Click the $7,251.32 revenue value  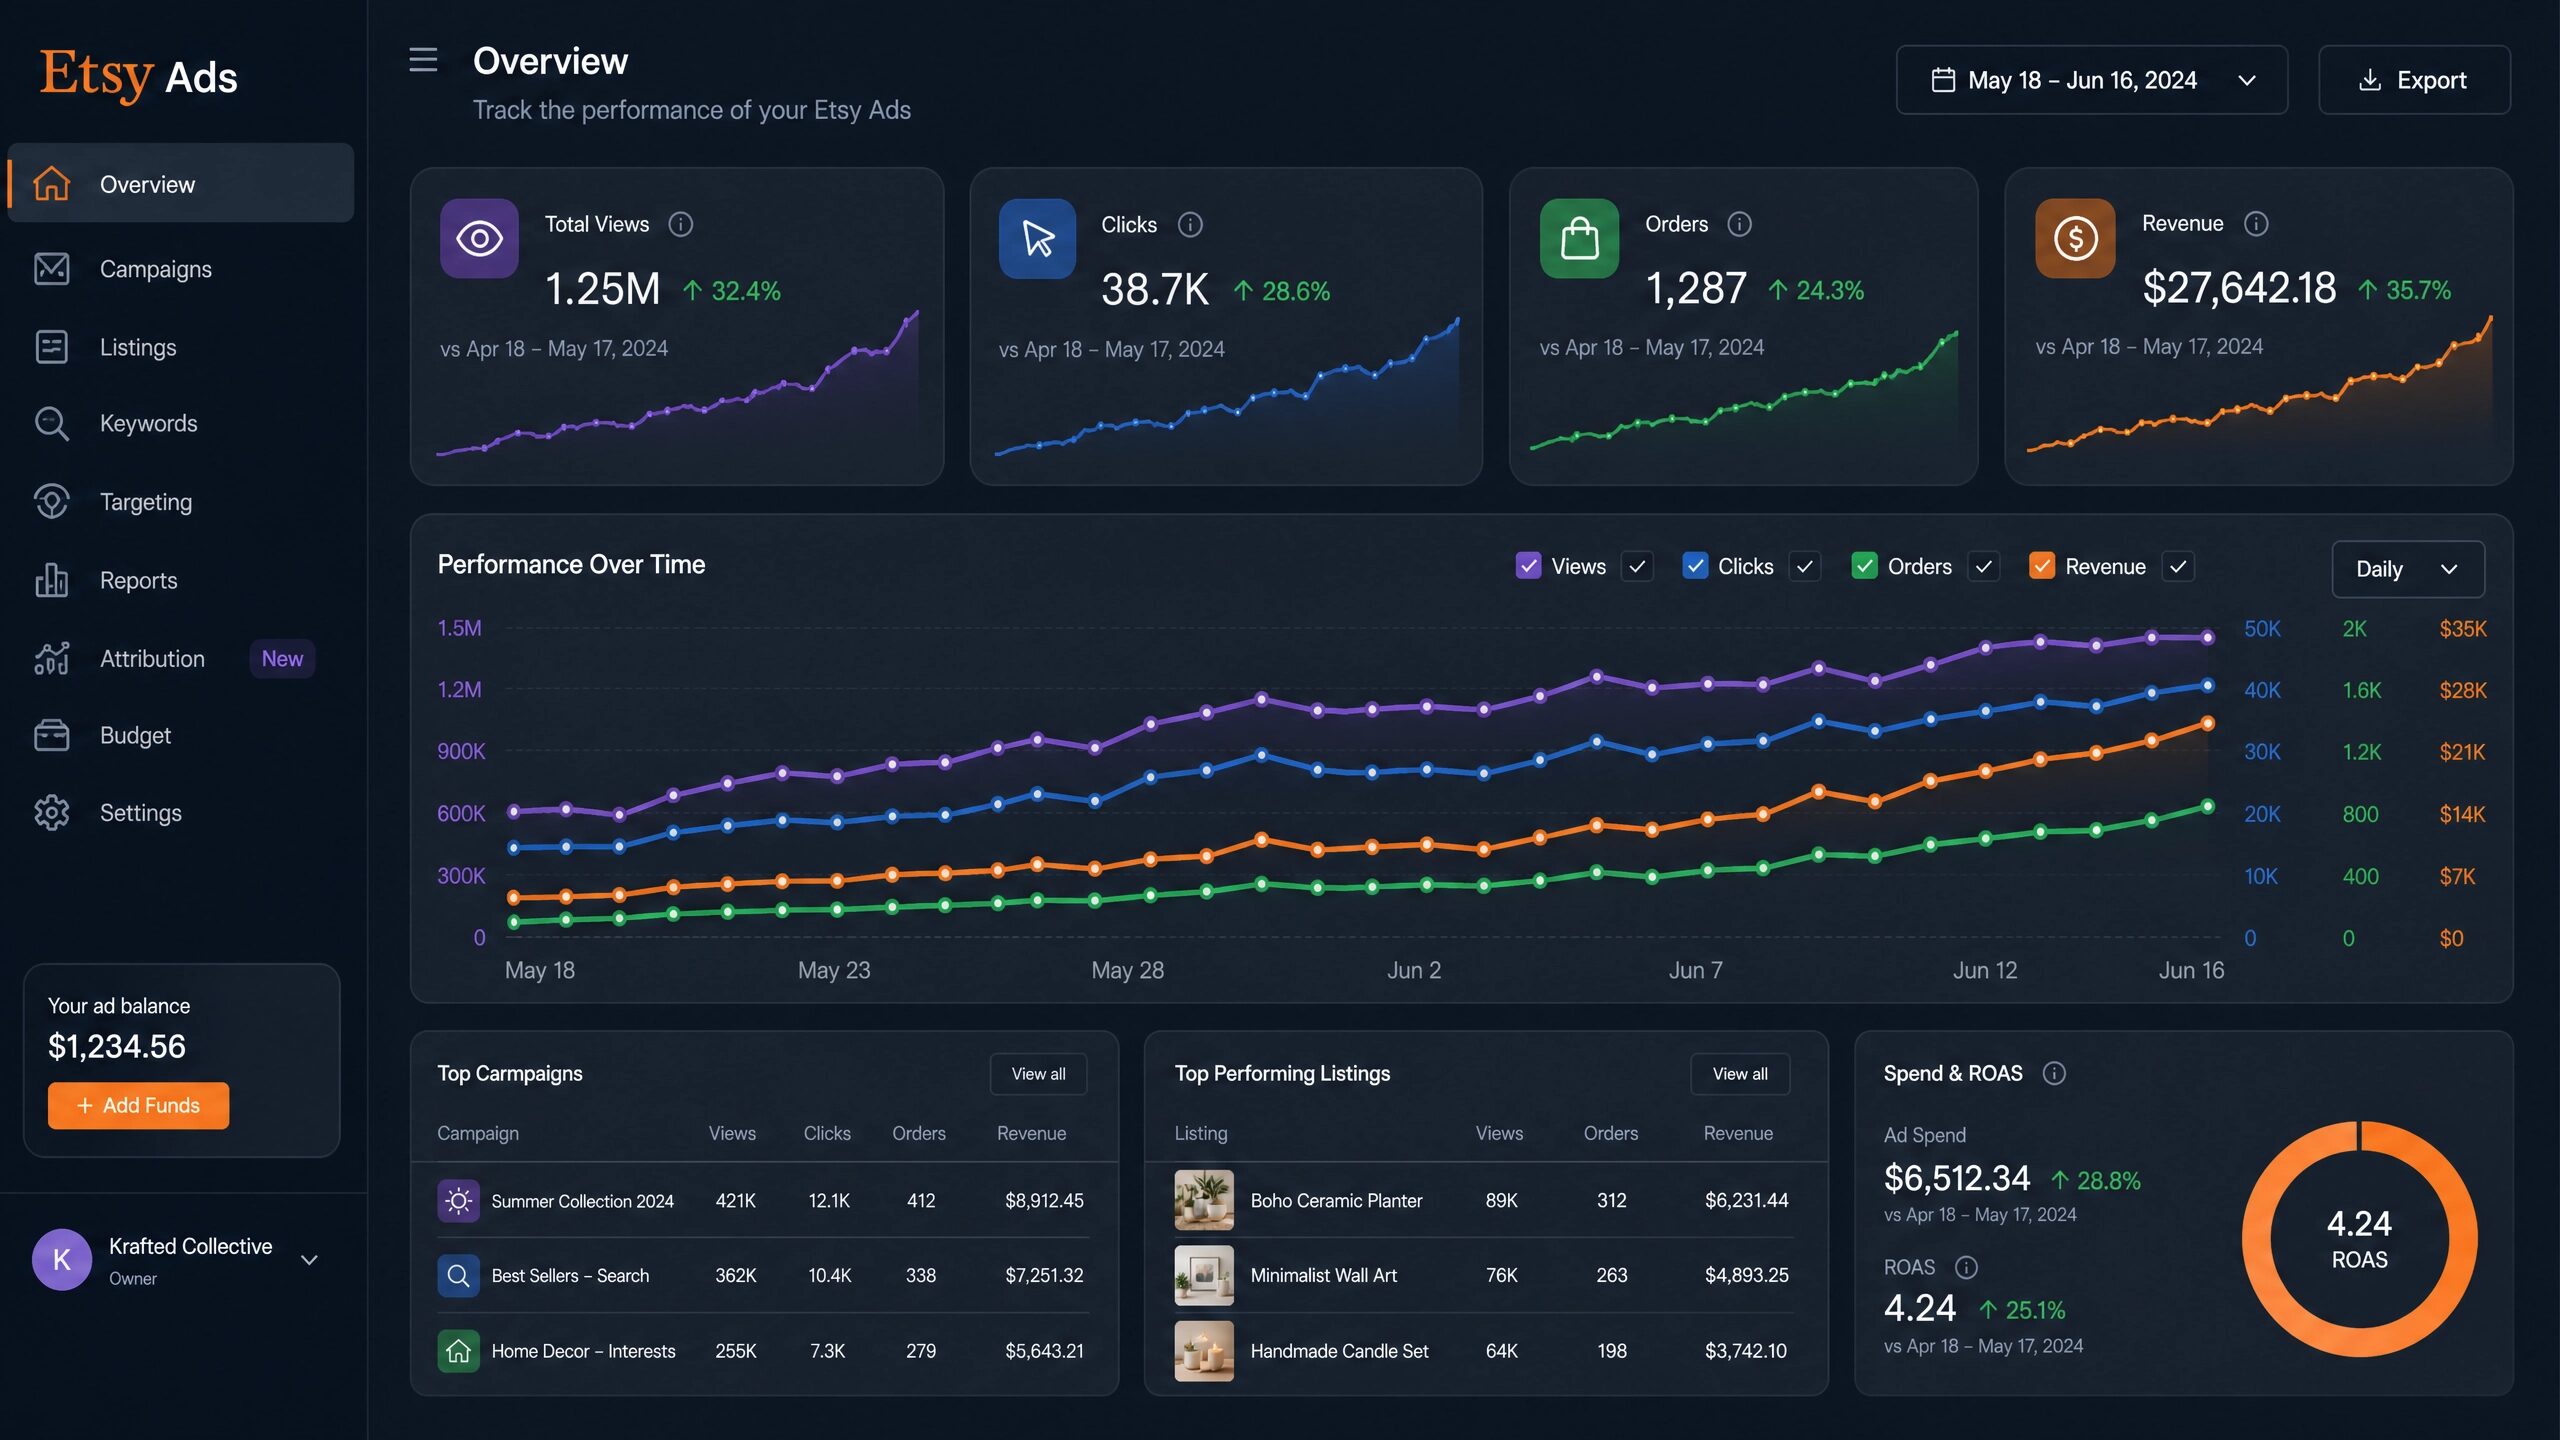click(x=1044, y=1275)
